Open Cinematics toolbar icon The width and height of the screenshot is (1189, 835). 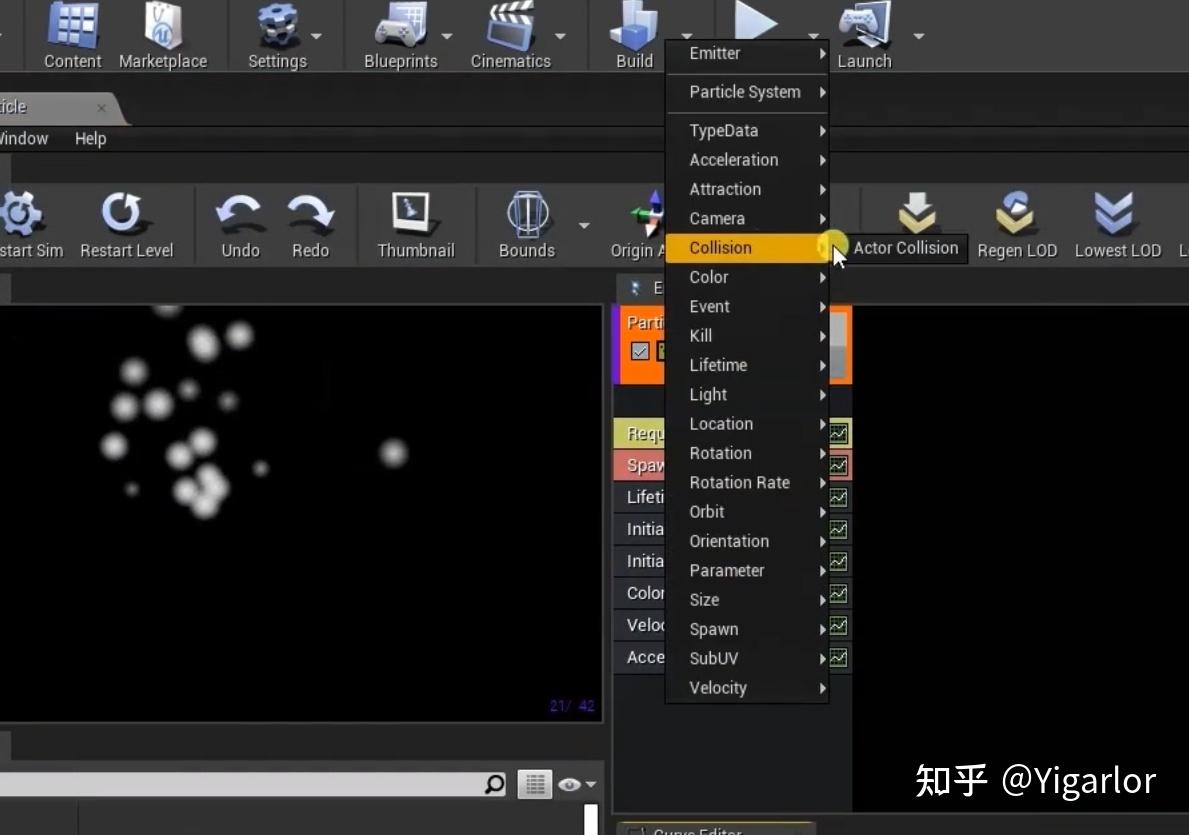click(510, 27)
